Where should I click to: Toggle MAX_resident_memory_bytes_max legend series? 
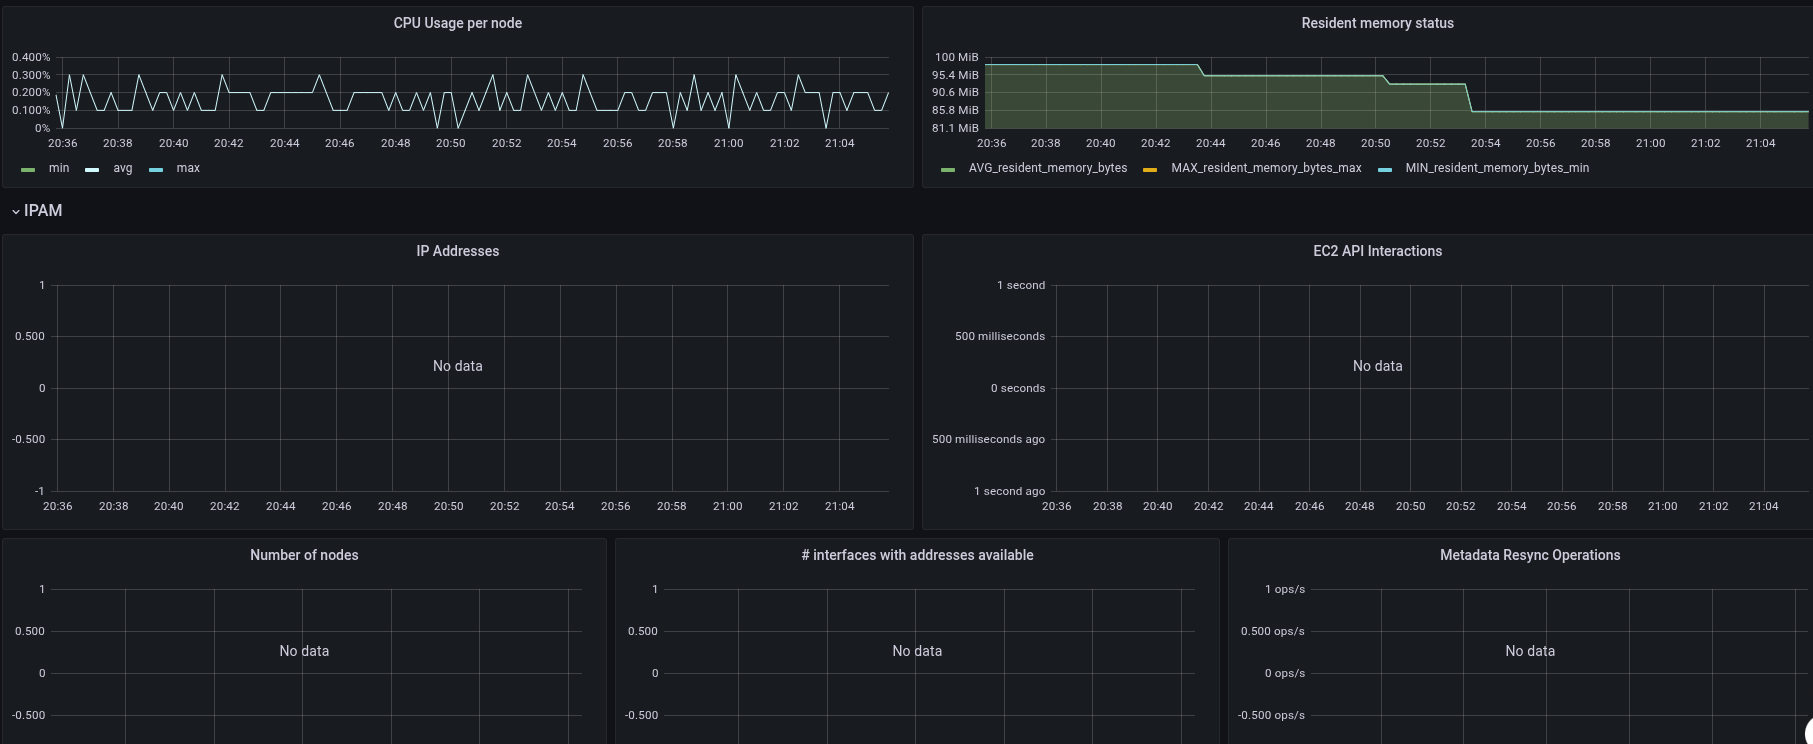click(1266, 168)
